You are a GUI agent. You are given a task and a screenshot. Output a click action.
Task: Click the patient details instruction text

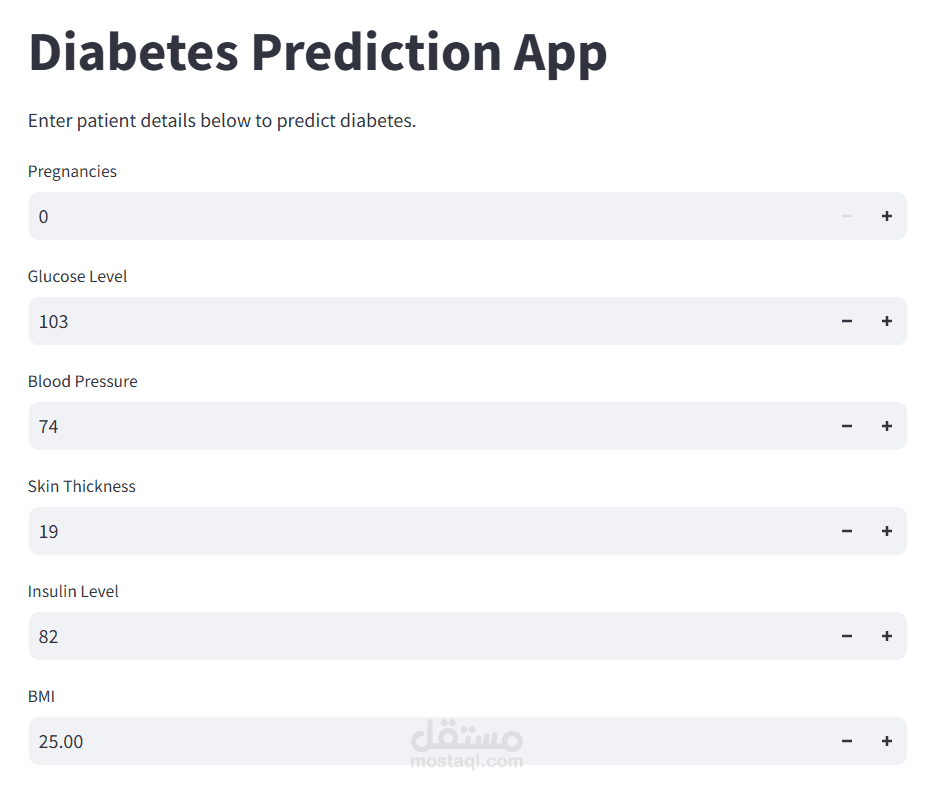(x=221, y=120)
